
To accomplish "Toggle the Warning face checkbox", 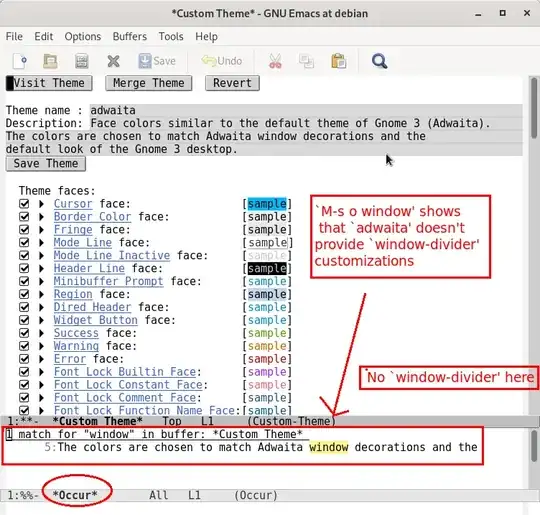I will coord(24,346).
